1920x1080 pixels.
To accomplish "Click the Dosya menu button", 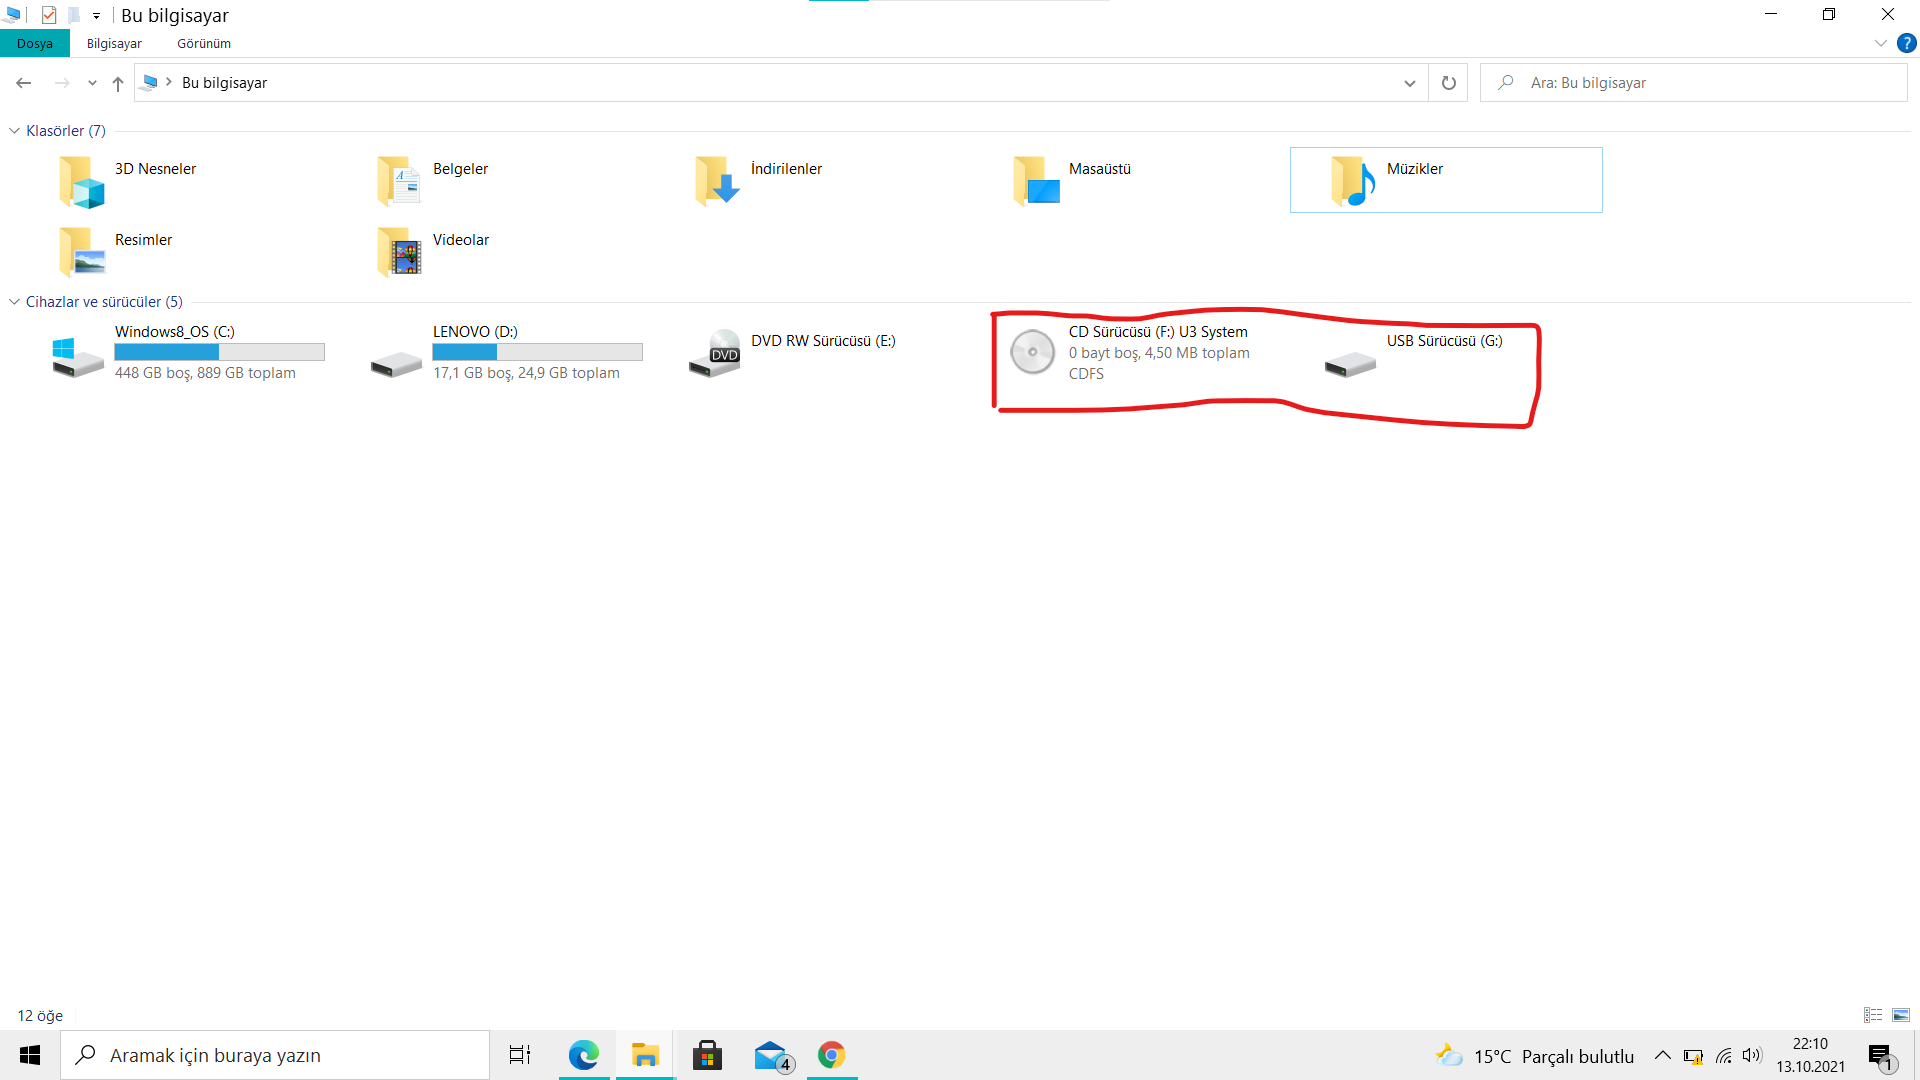I will (x=35, y=44).
